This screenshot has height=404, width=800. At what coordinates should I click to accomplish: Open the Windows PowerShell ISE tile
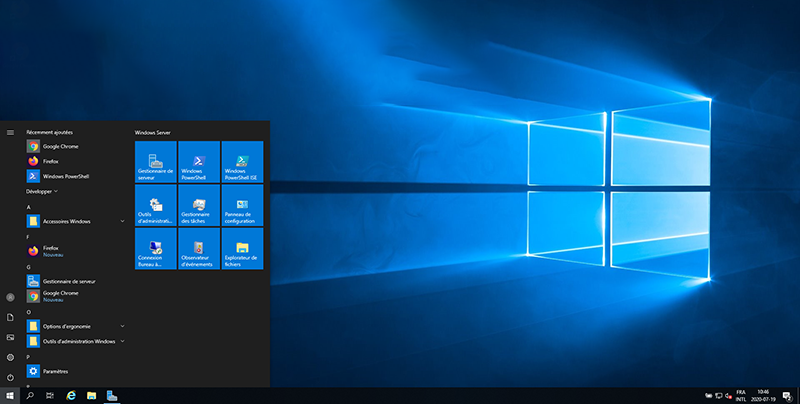click(242, 162)
